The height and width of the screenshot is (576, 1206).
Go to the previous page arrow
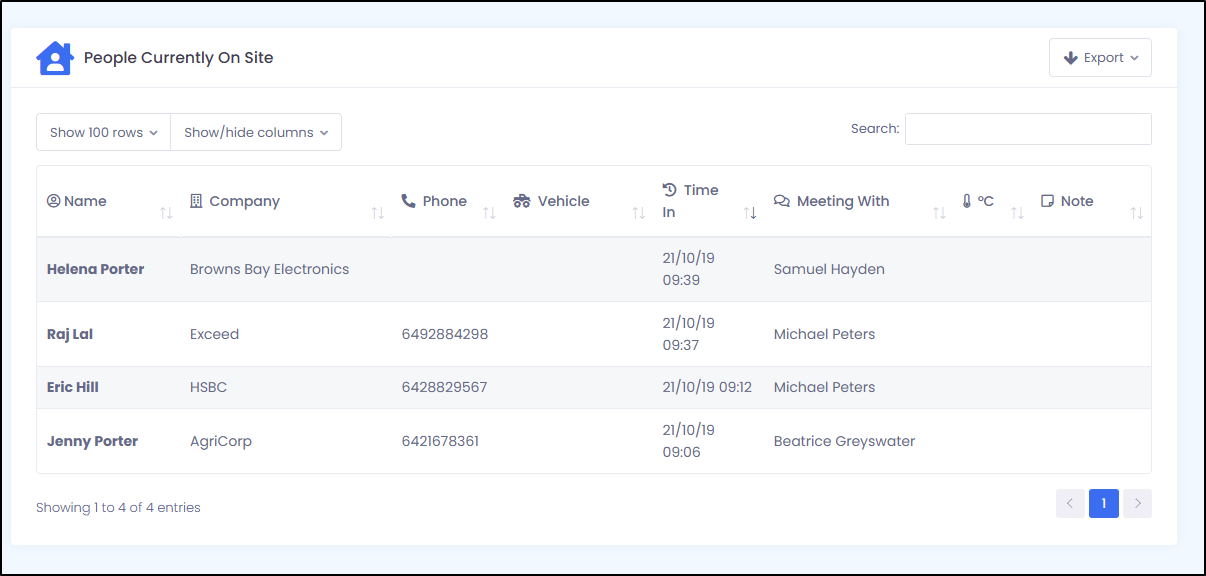1070,504
